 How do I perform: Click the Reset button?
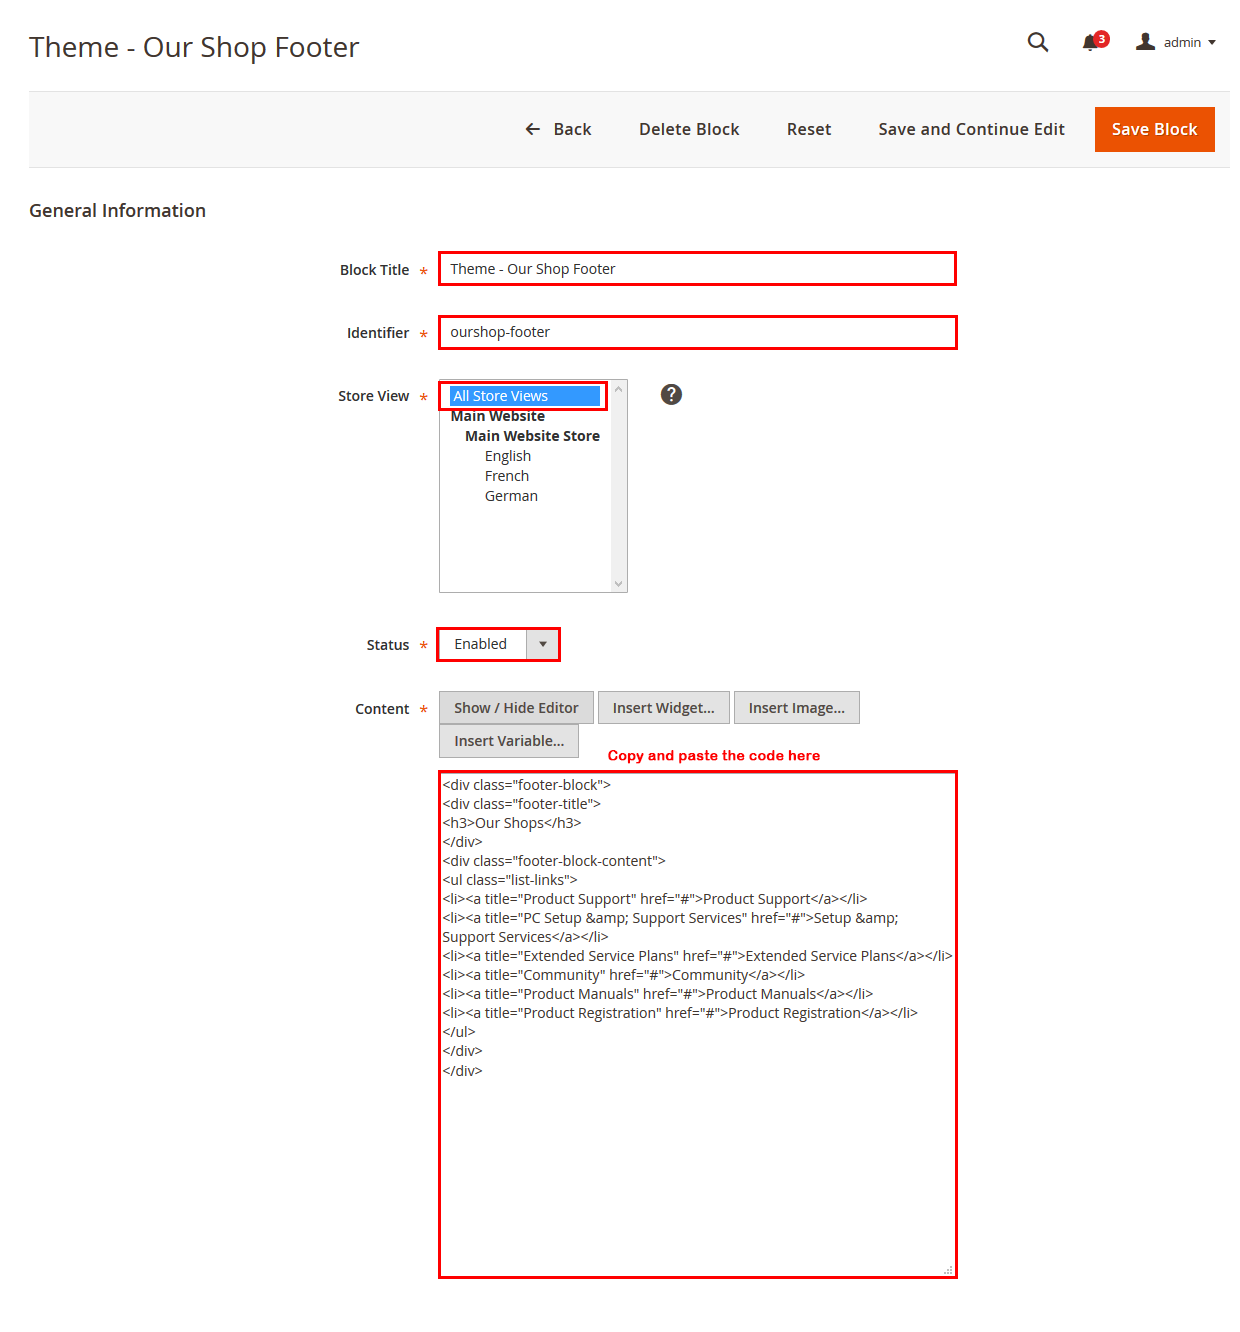point(809,129)
